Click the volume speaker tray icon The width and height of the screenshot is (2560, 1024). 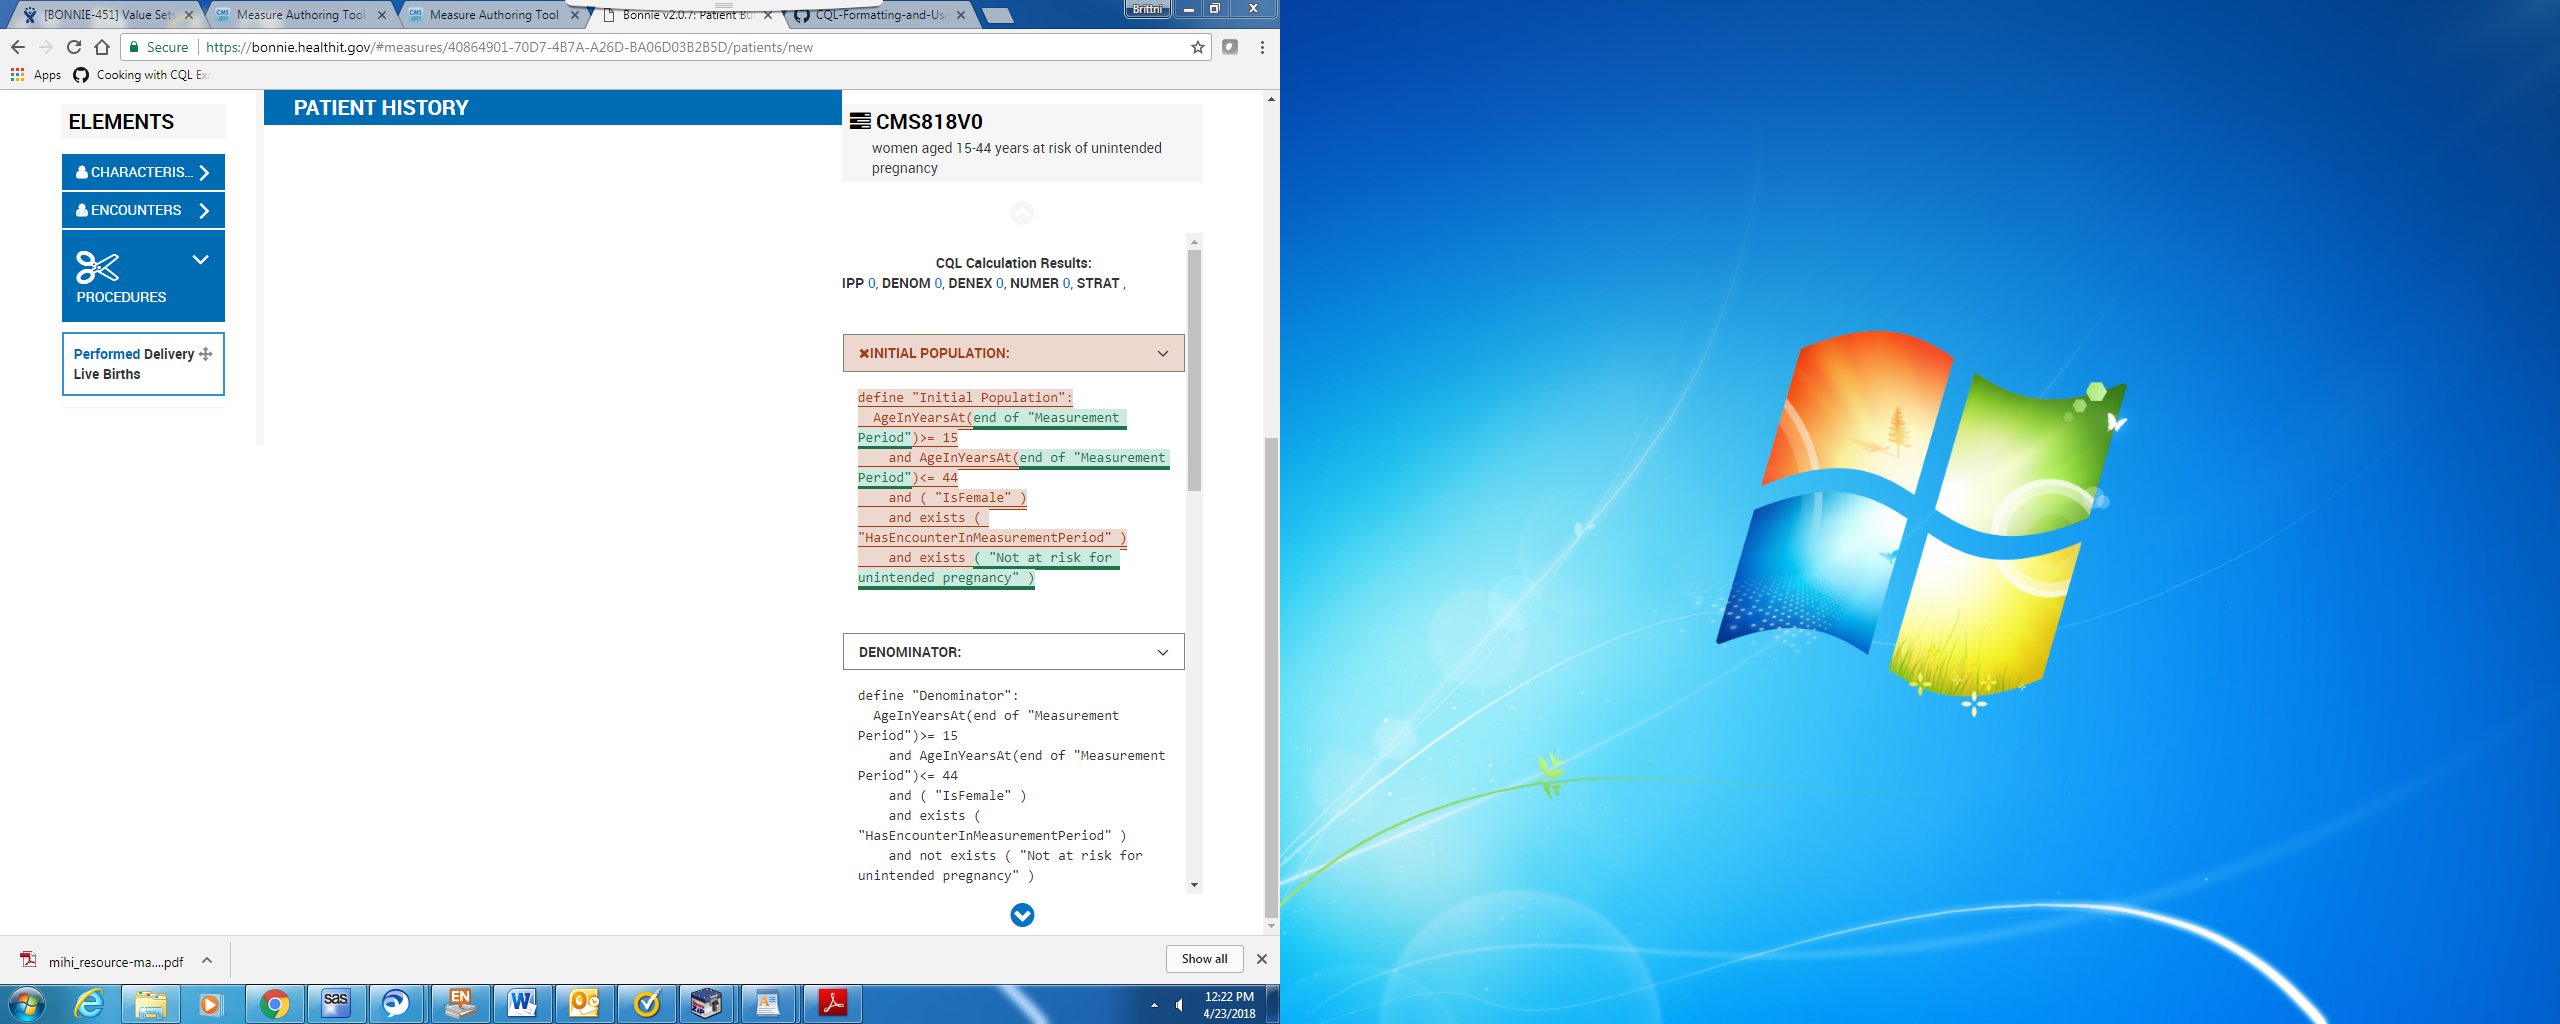1179,1005
